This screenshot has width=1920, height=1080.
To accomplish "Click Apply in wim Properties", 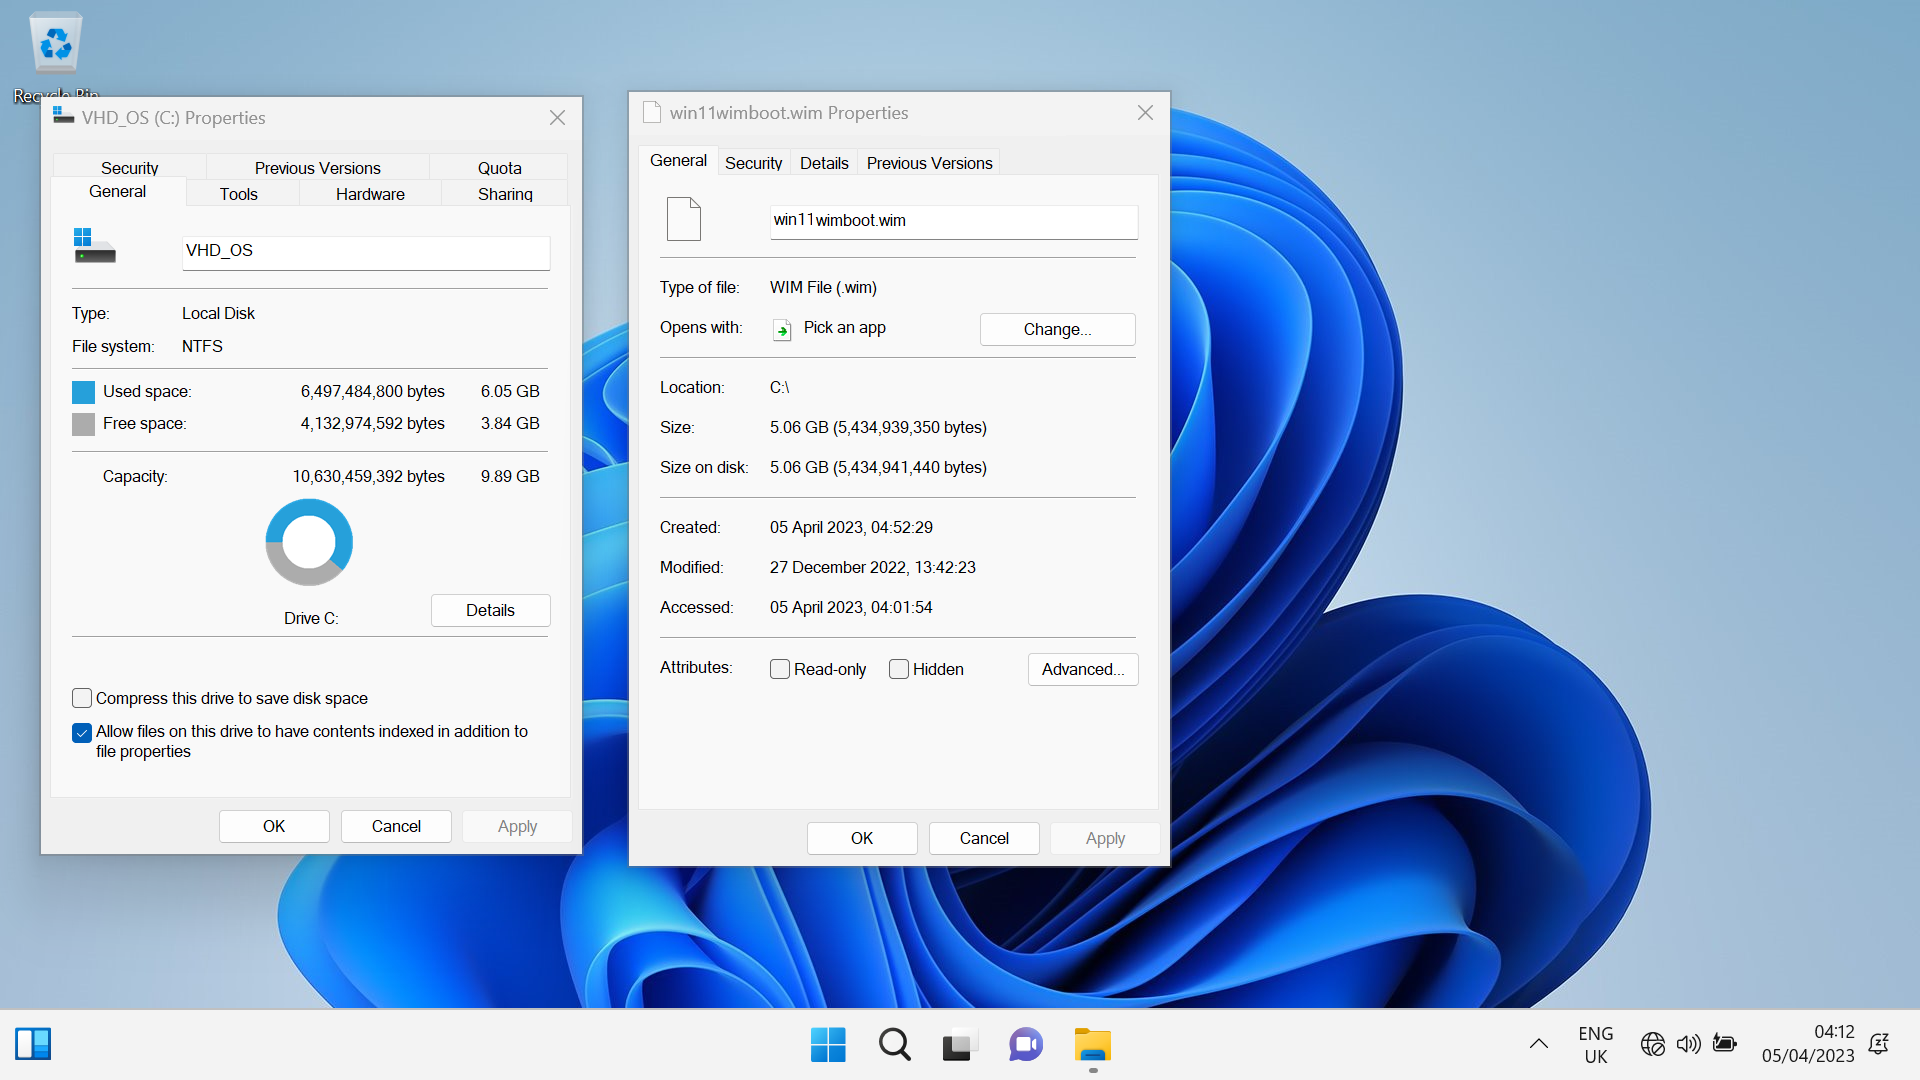I will 1105,838.
